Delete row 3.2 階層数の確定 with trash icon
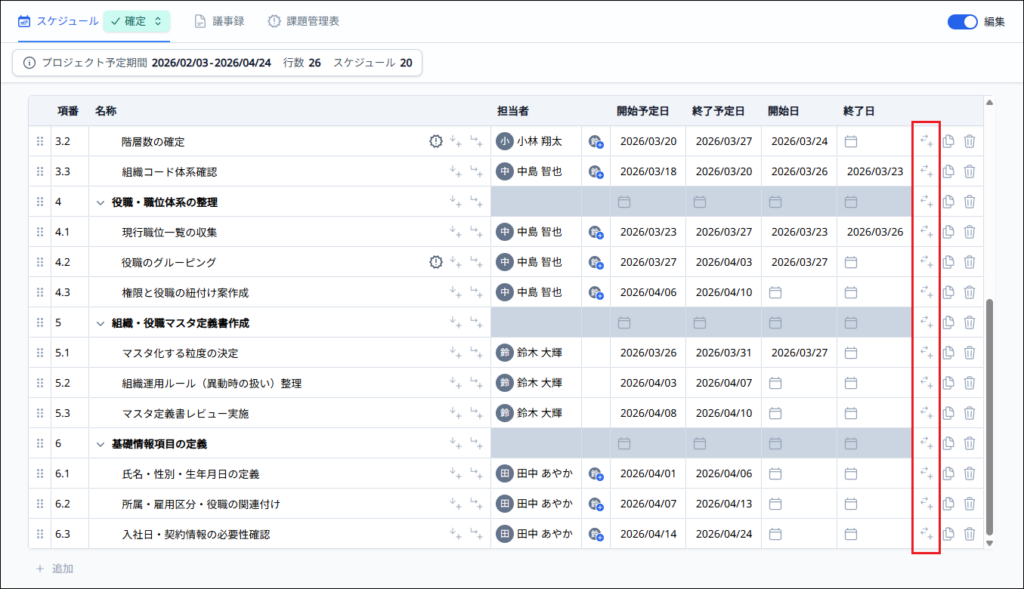 [969, 142]
